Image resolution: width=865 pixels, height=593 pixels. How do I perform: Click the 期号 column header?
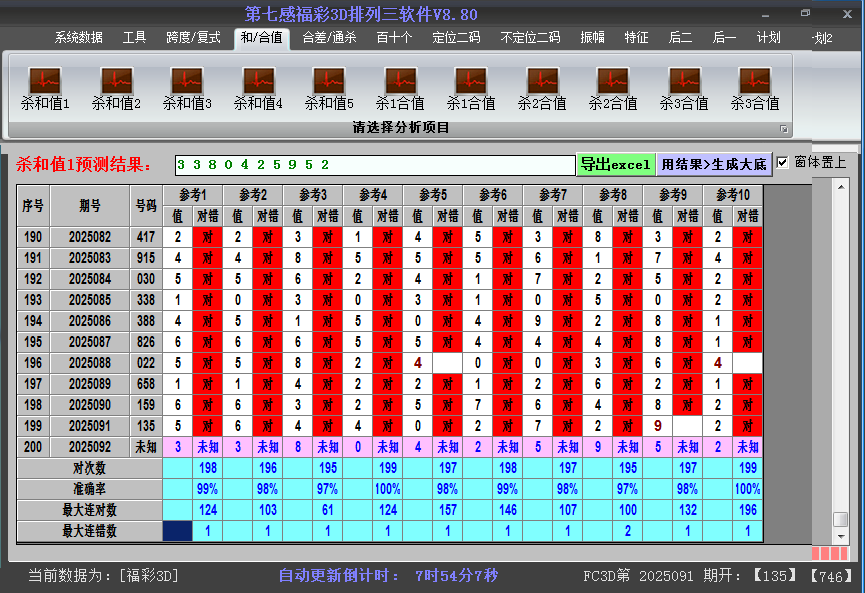point(90,206)
